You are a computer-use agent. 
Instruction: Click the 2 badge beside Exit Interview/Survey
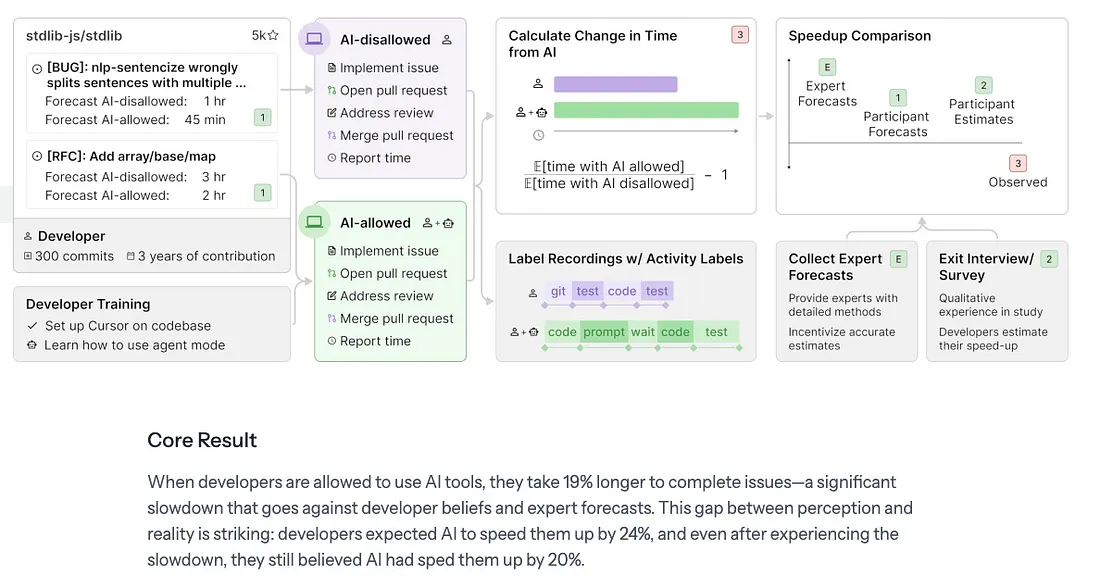click(x=1049, y=259)
